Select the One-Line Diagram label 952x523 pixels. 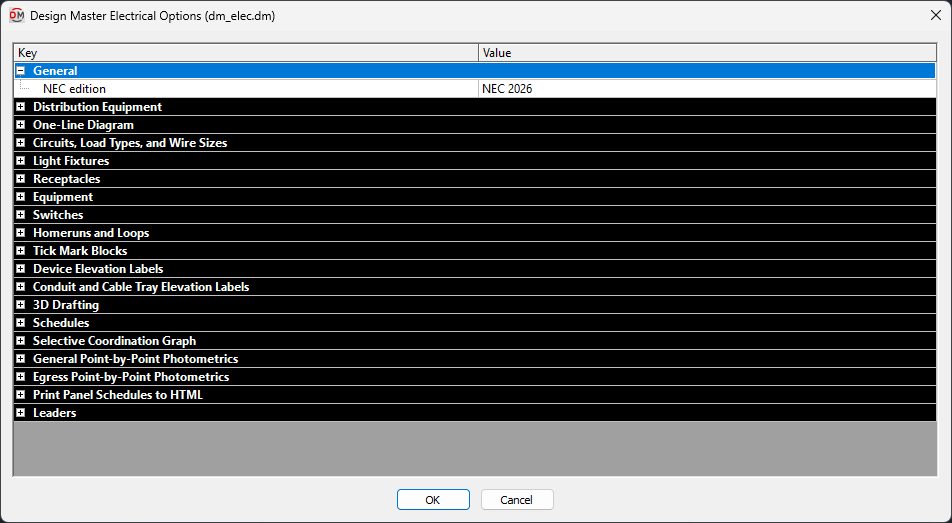coord(83,125)
